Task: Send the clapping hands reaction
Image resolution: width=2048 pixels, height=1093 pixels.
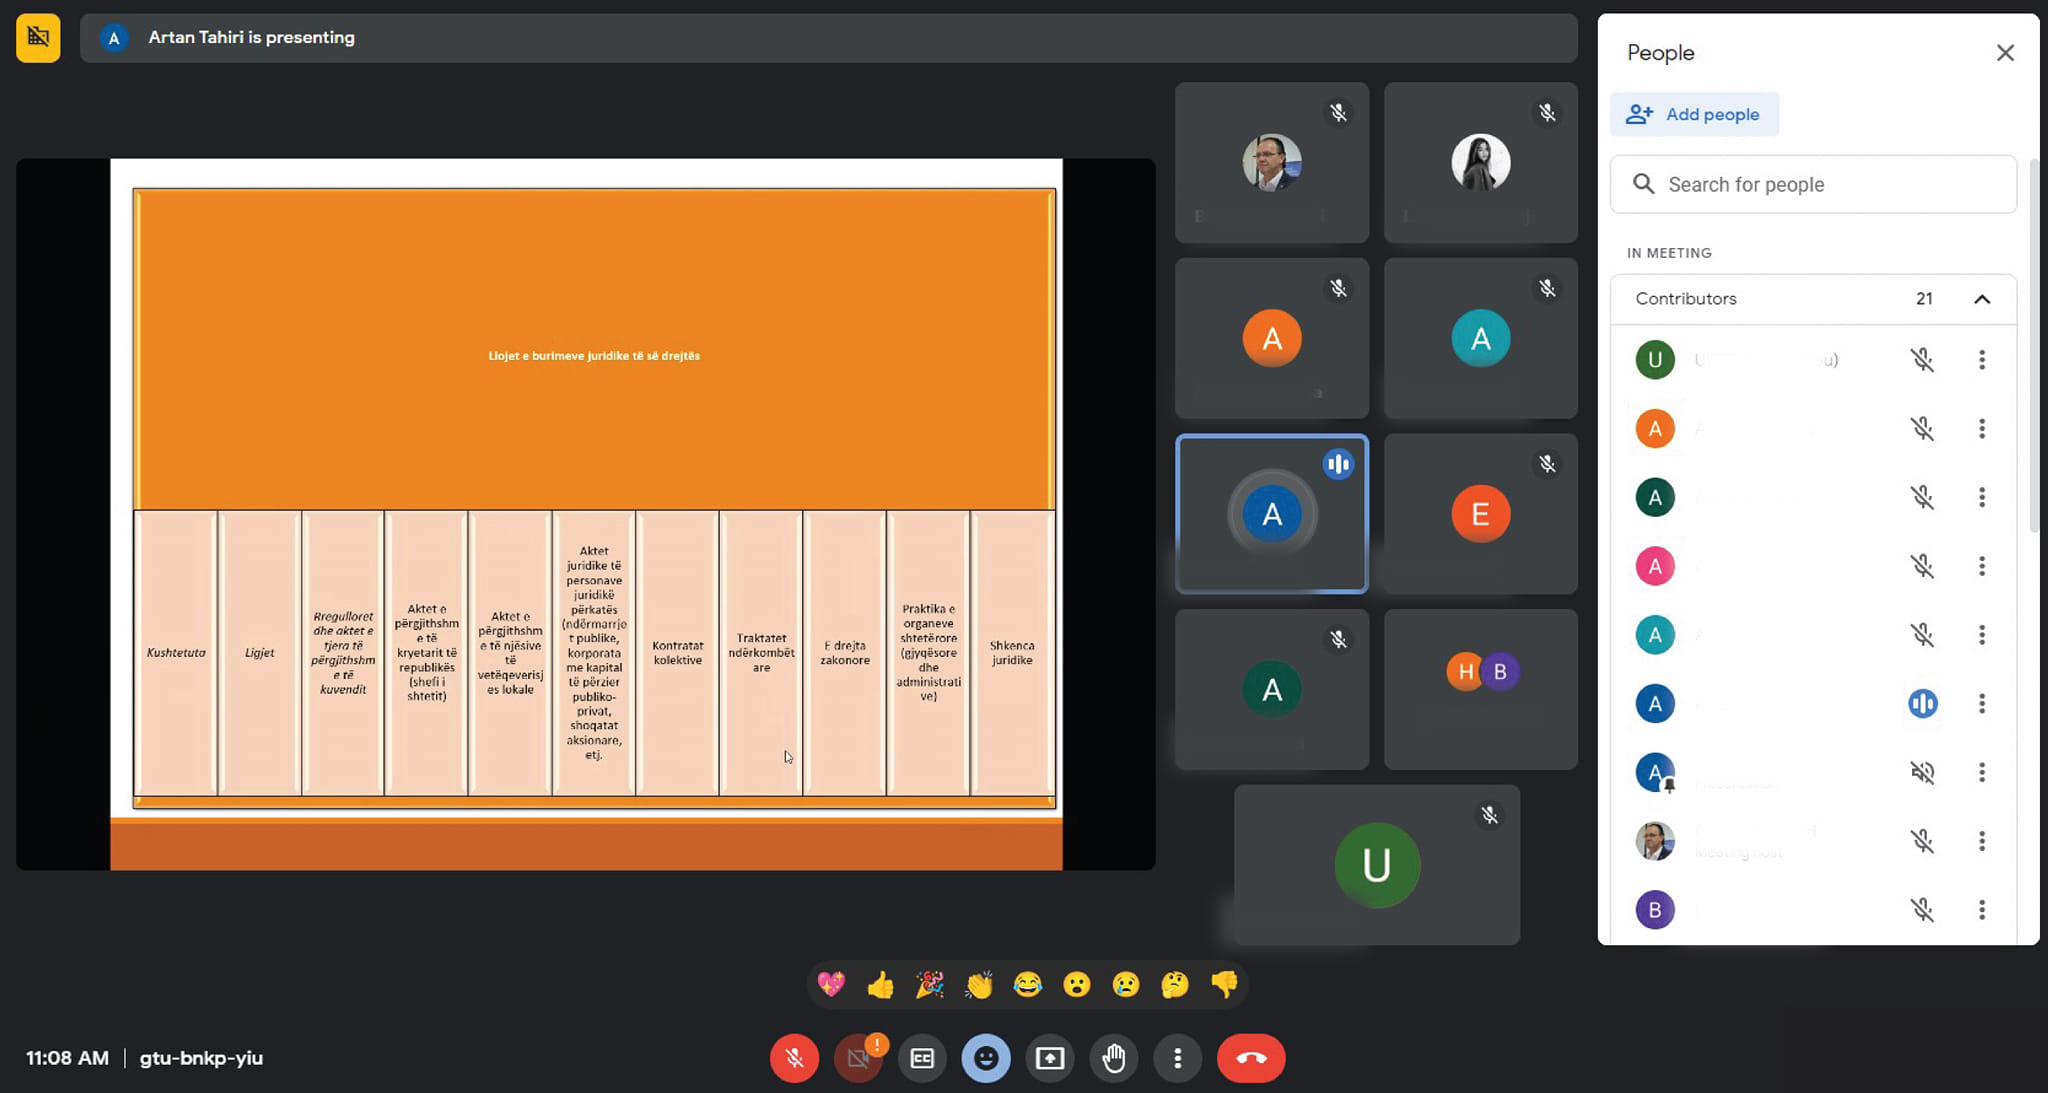Action: [x=978, y=985]
